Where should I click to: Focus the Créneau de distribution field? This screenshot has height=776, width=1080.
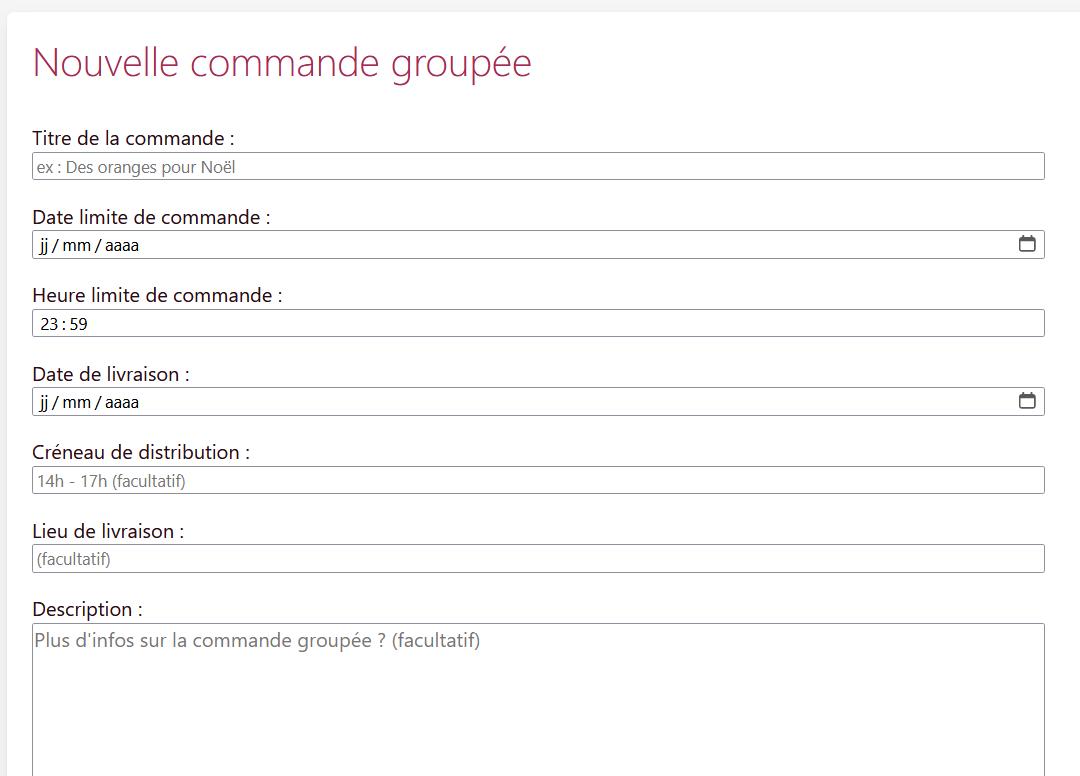click(x=538, y=480)
